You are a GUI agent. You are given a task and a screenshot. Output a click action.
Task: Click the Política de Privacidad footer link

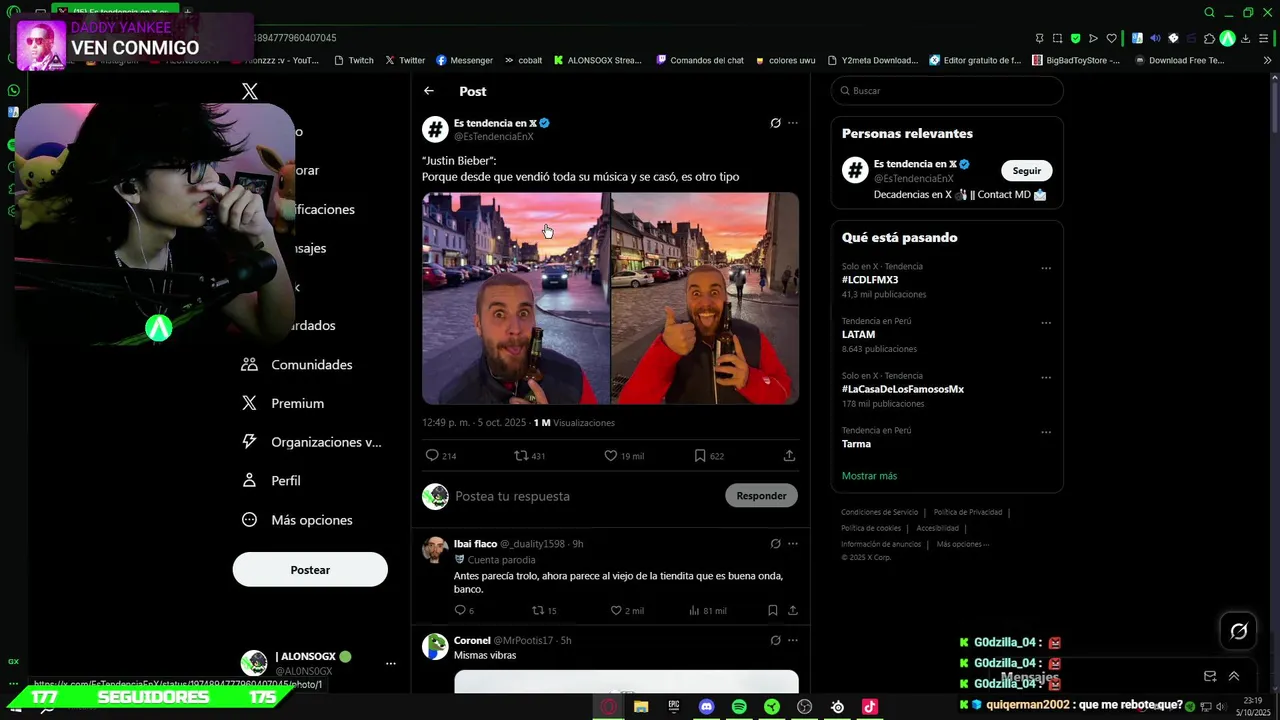coord(968,512)
